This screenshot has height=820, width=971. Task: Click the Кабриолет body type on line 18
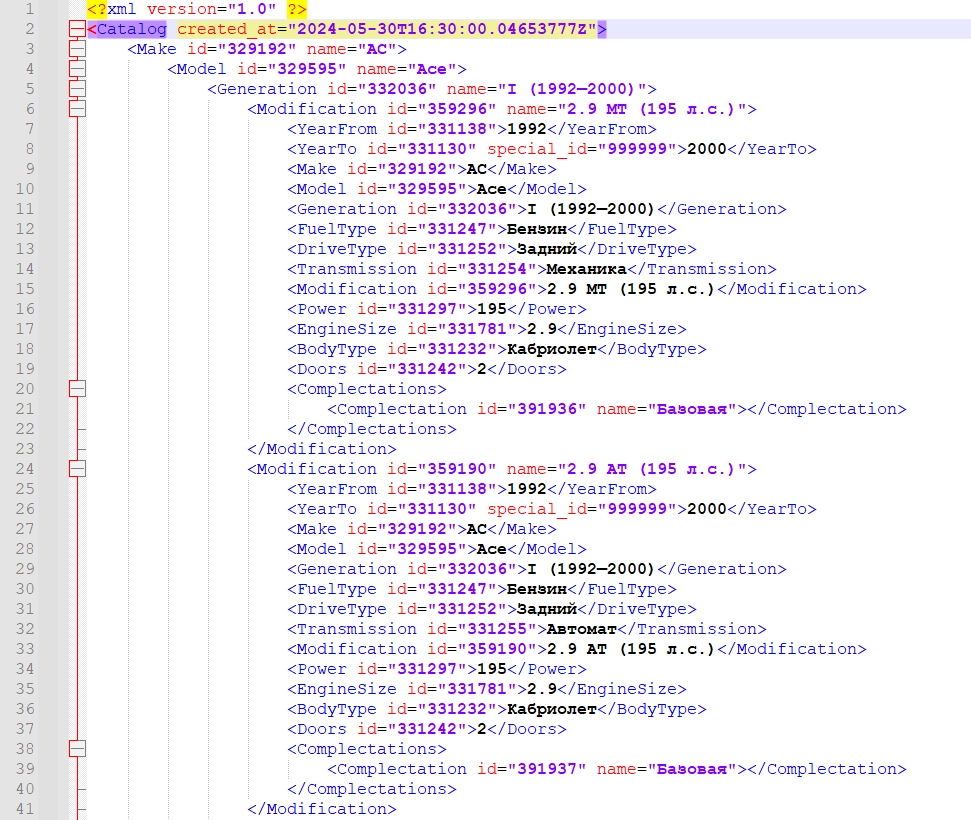[552, 349]
